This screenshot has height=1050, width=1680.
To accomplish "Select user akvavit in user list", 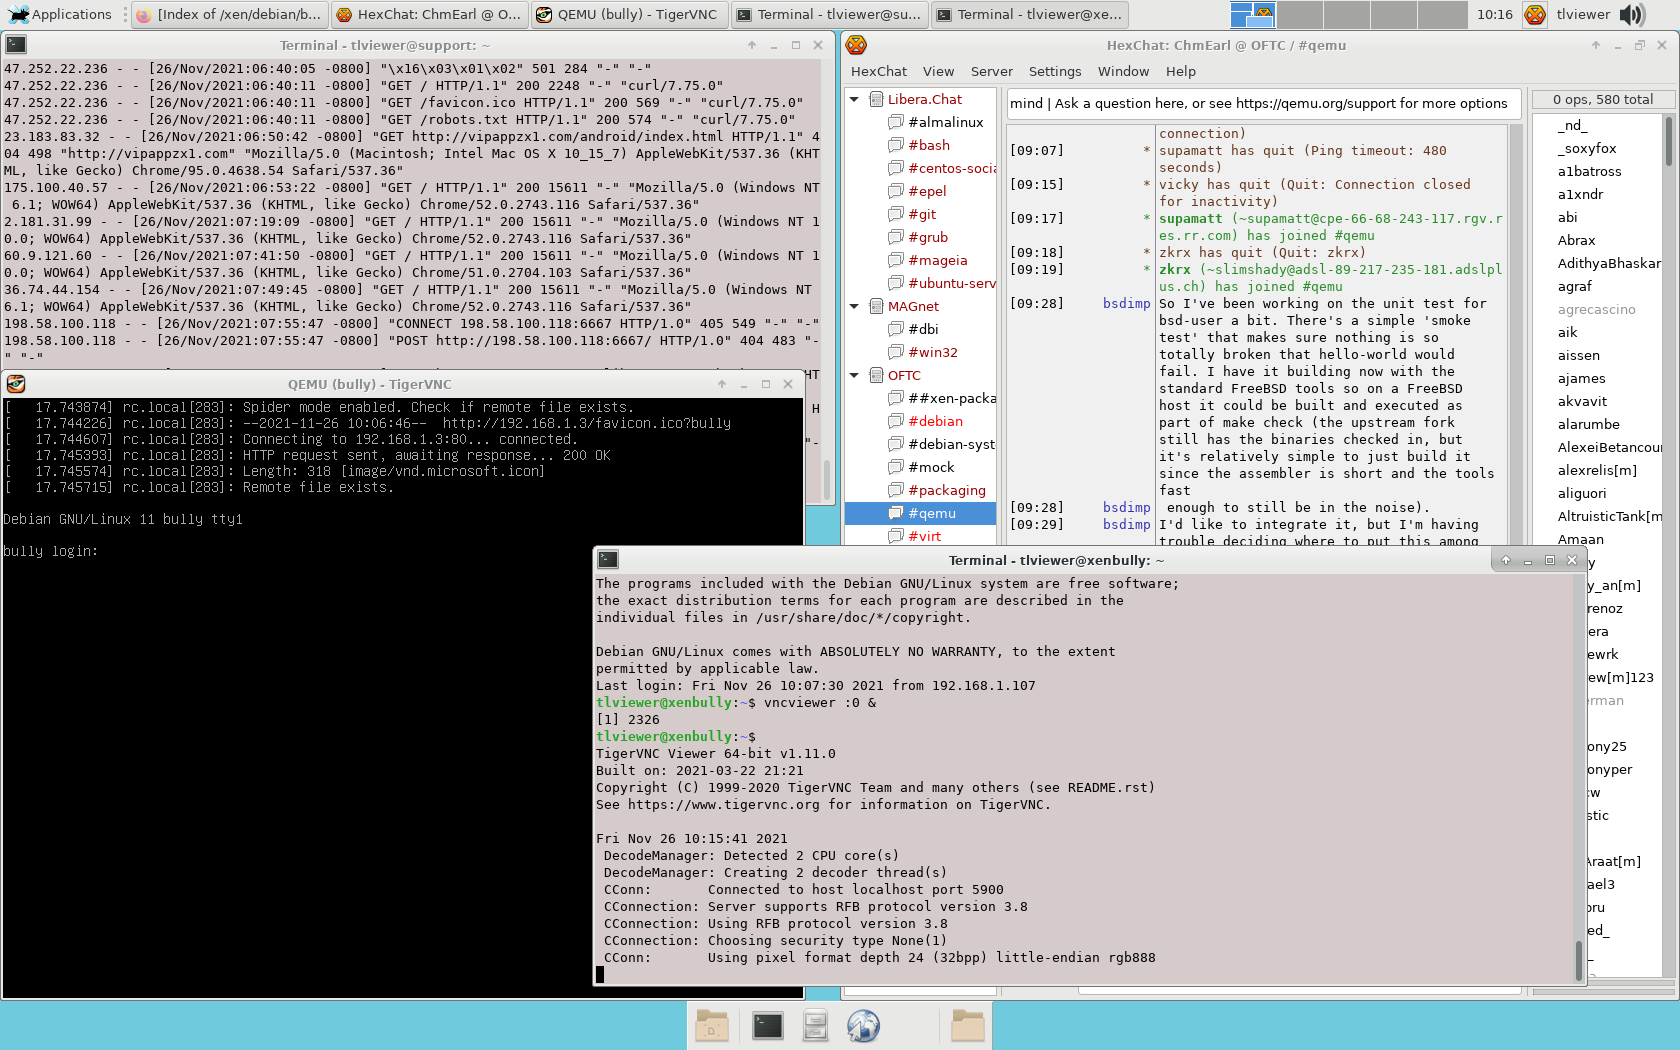I will [x=1582, y=401].
